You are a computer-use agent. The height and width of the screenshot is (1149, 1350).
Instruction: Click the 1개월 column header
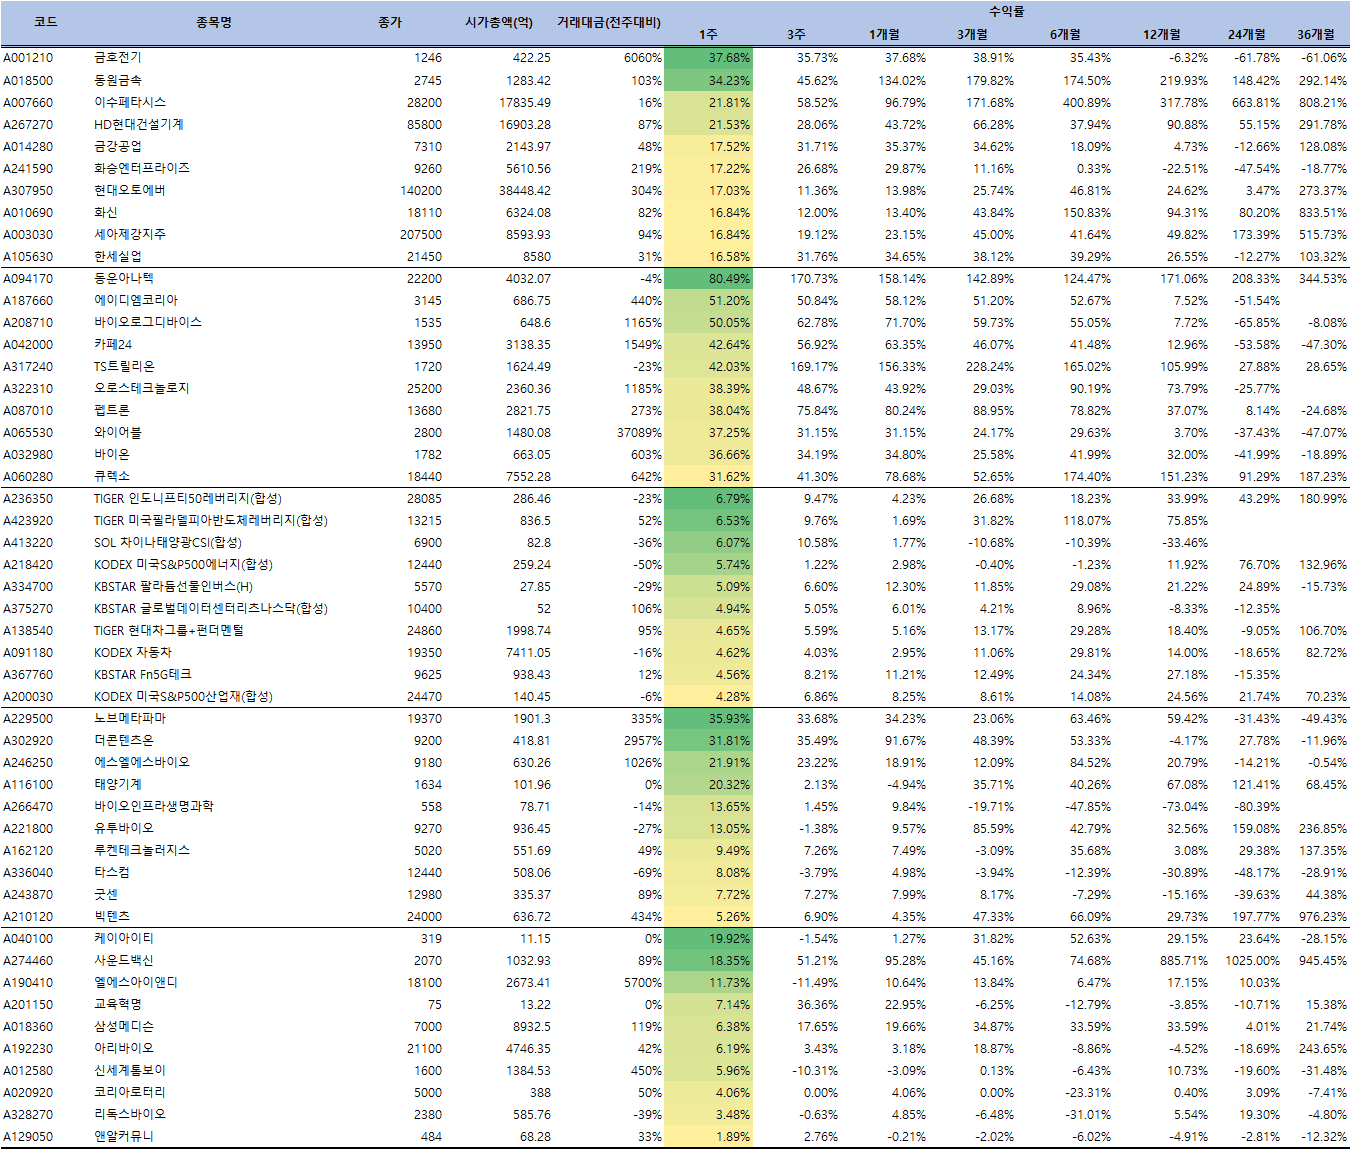(884, 35)
